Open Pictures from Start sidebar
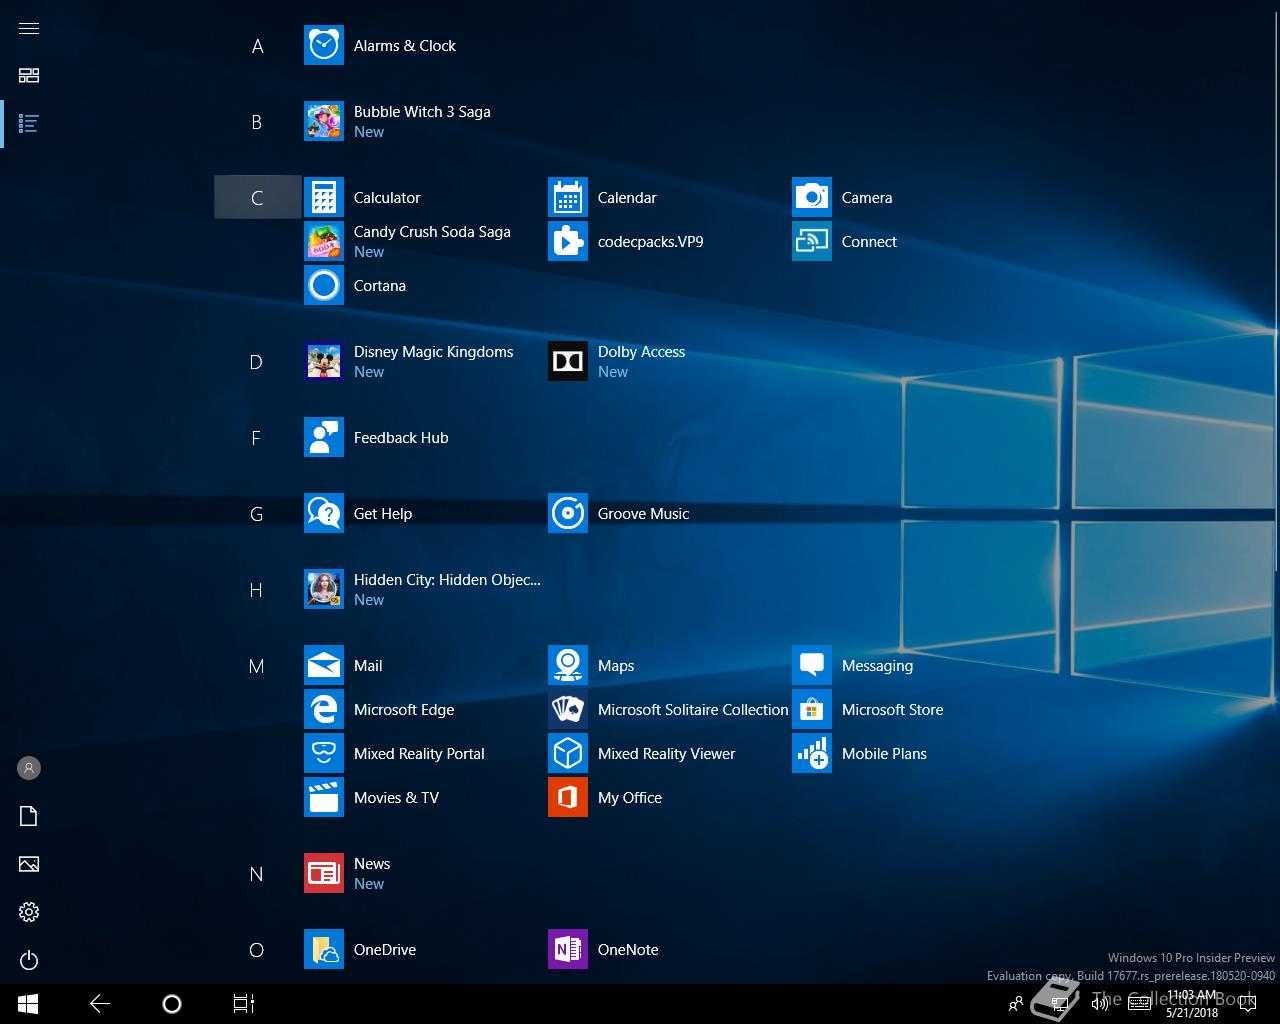The image size is (1280, 1024). click(x=29, y=864)
